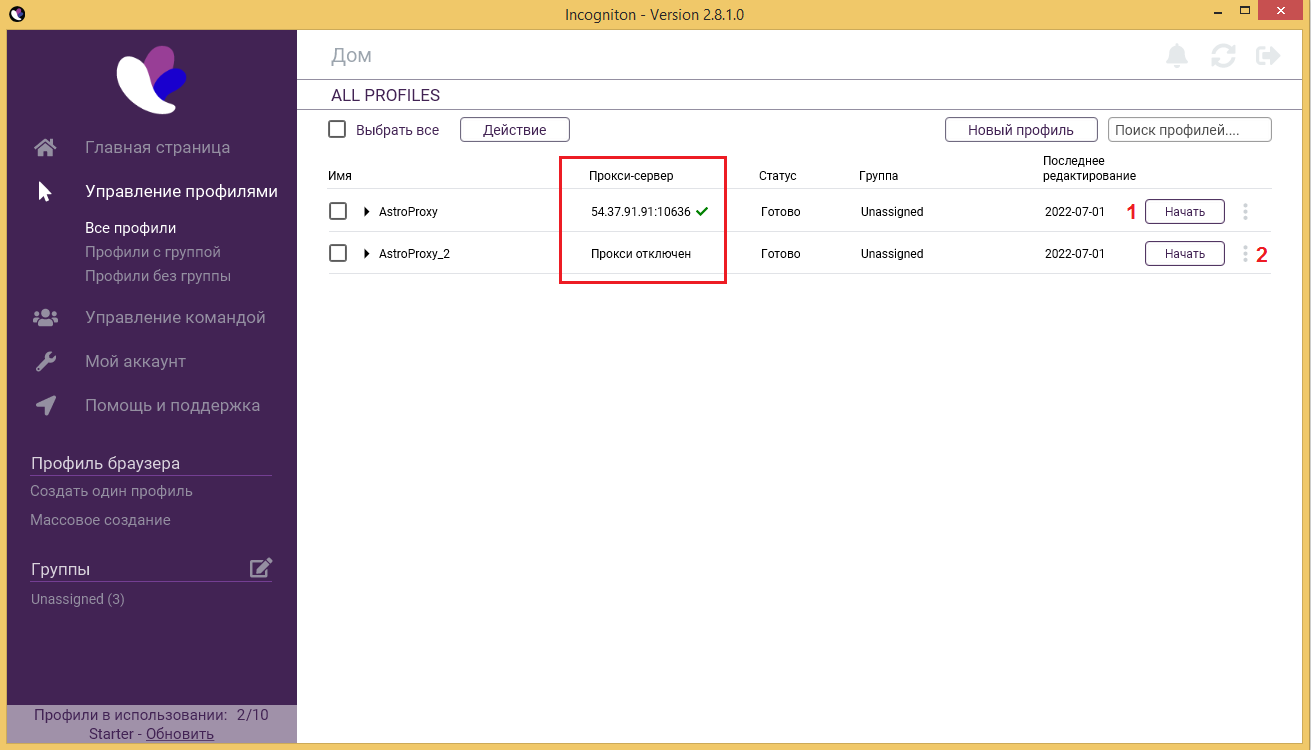Click the Имя column header
1311x750 pixels.
click(x=340, y=176)
